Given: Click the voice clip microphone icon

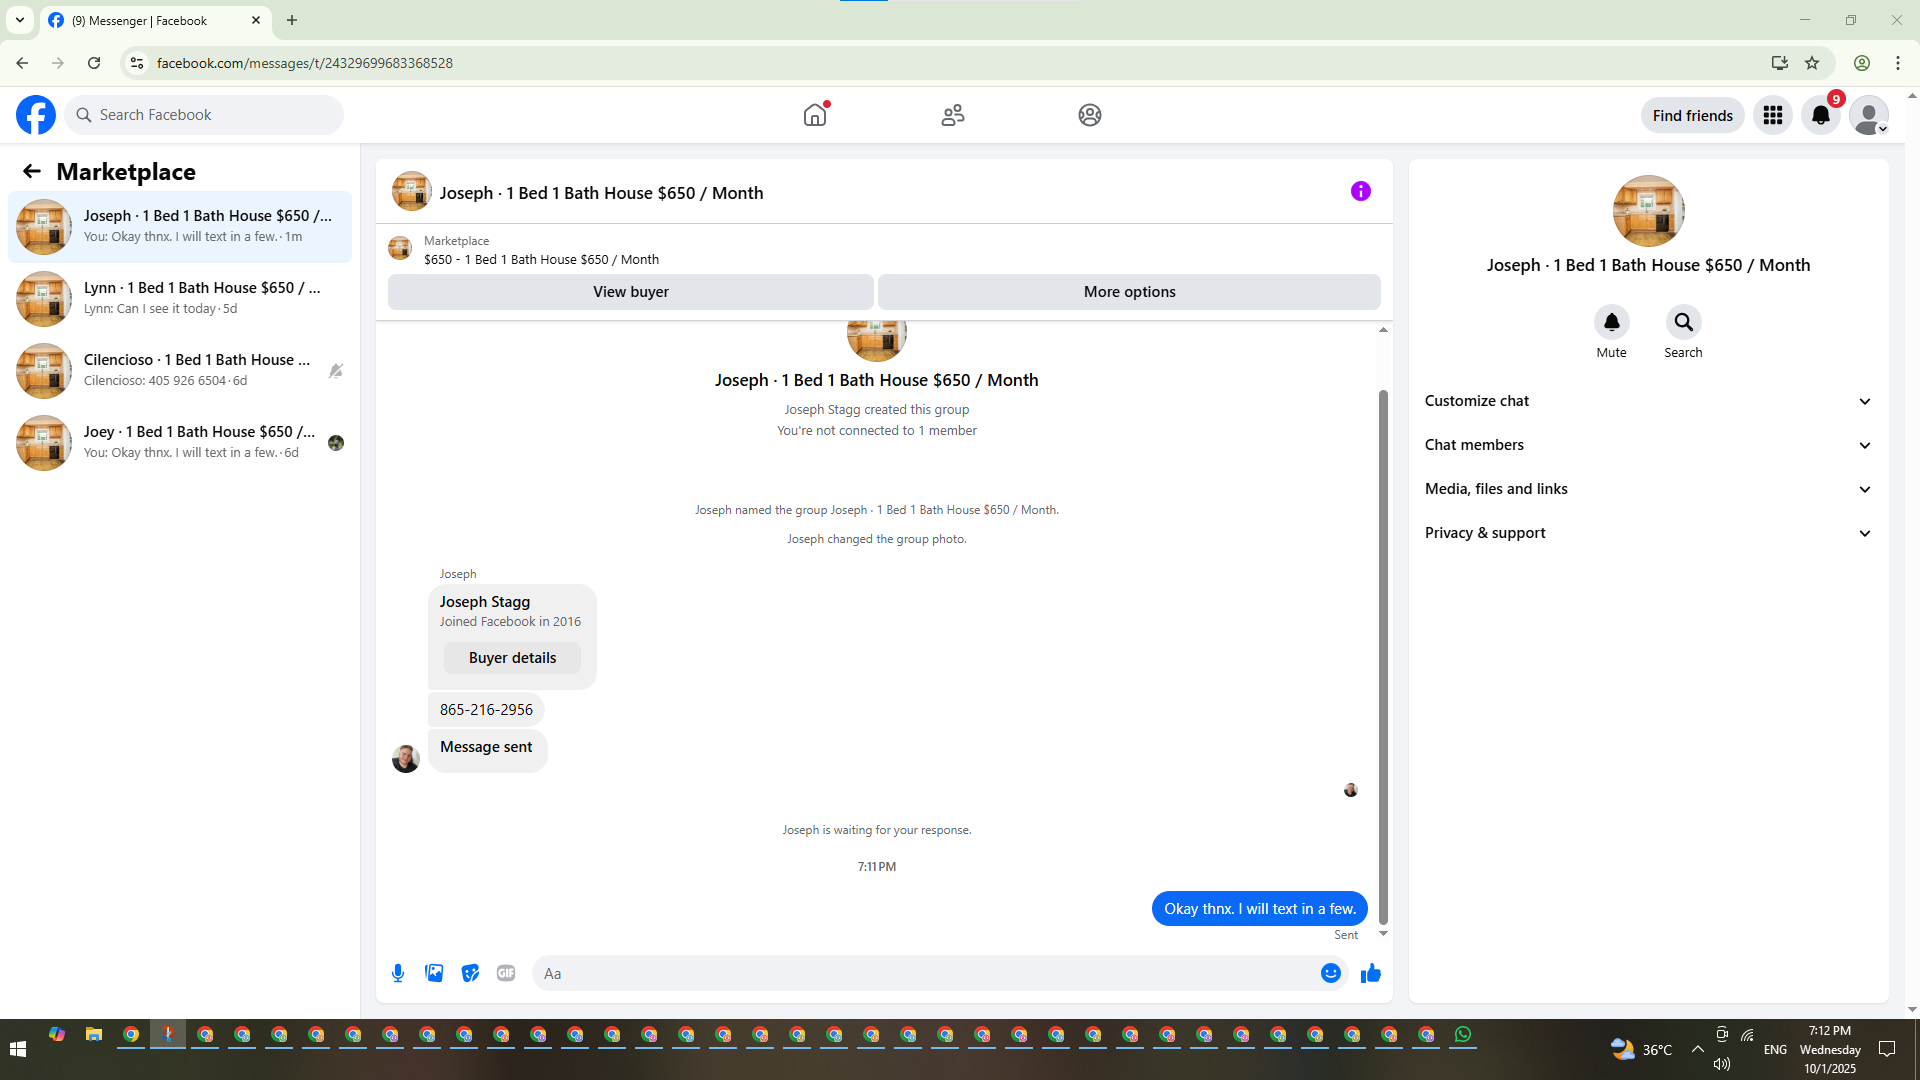Looking at the screenshot, I should point(398,973).
